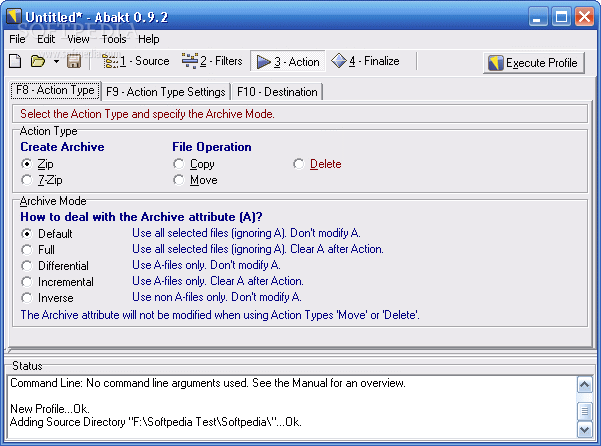Choose the Copy file operation
Viewport: 601px width, 446px height.
tap(179, 164)
